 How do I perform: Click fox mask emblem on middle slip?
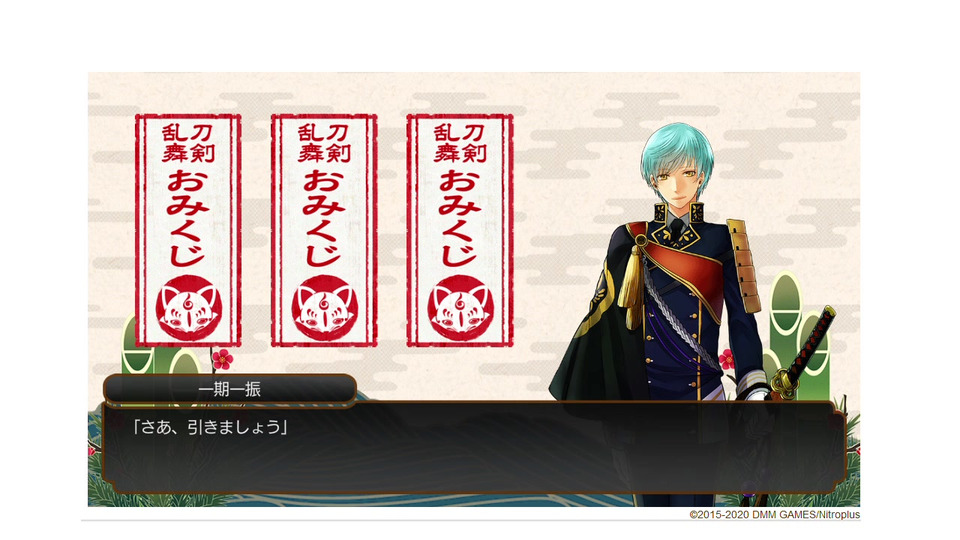324,308
